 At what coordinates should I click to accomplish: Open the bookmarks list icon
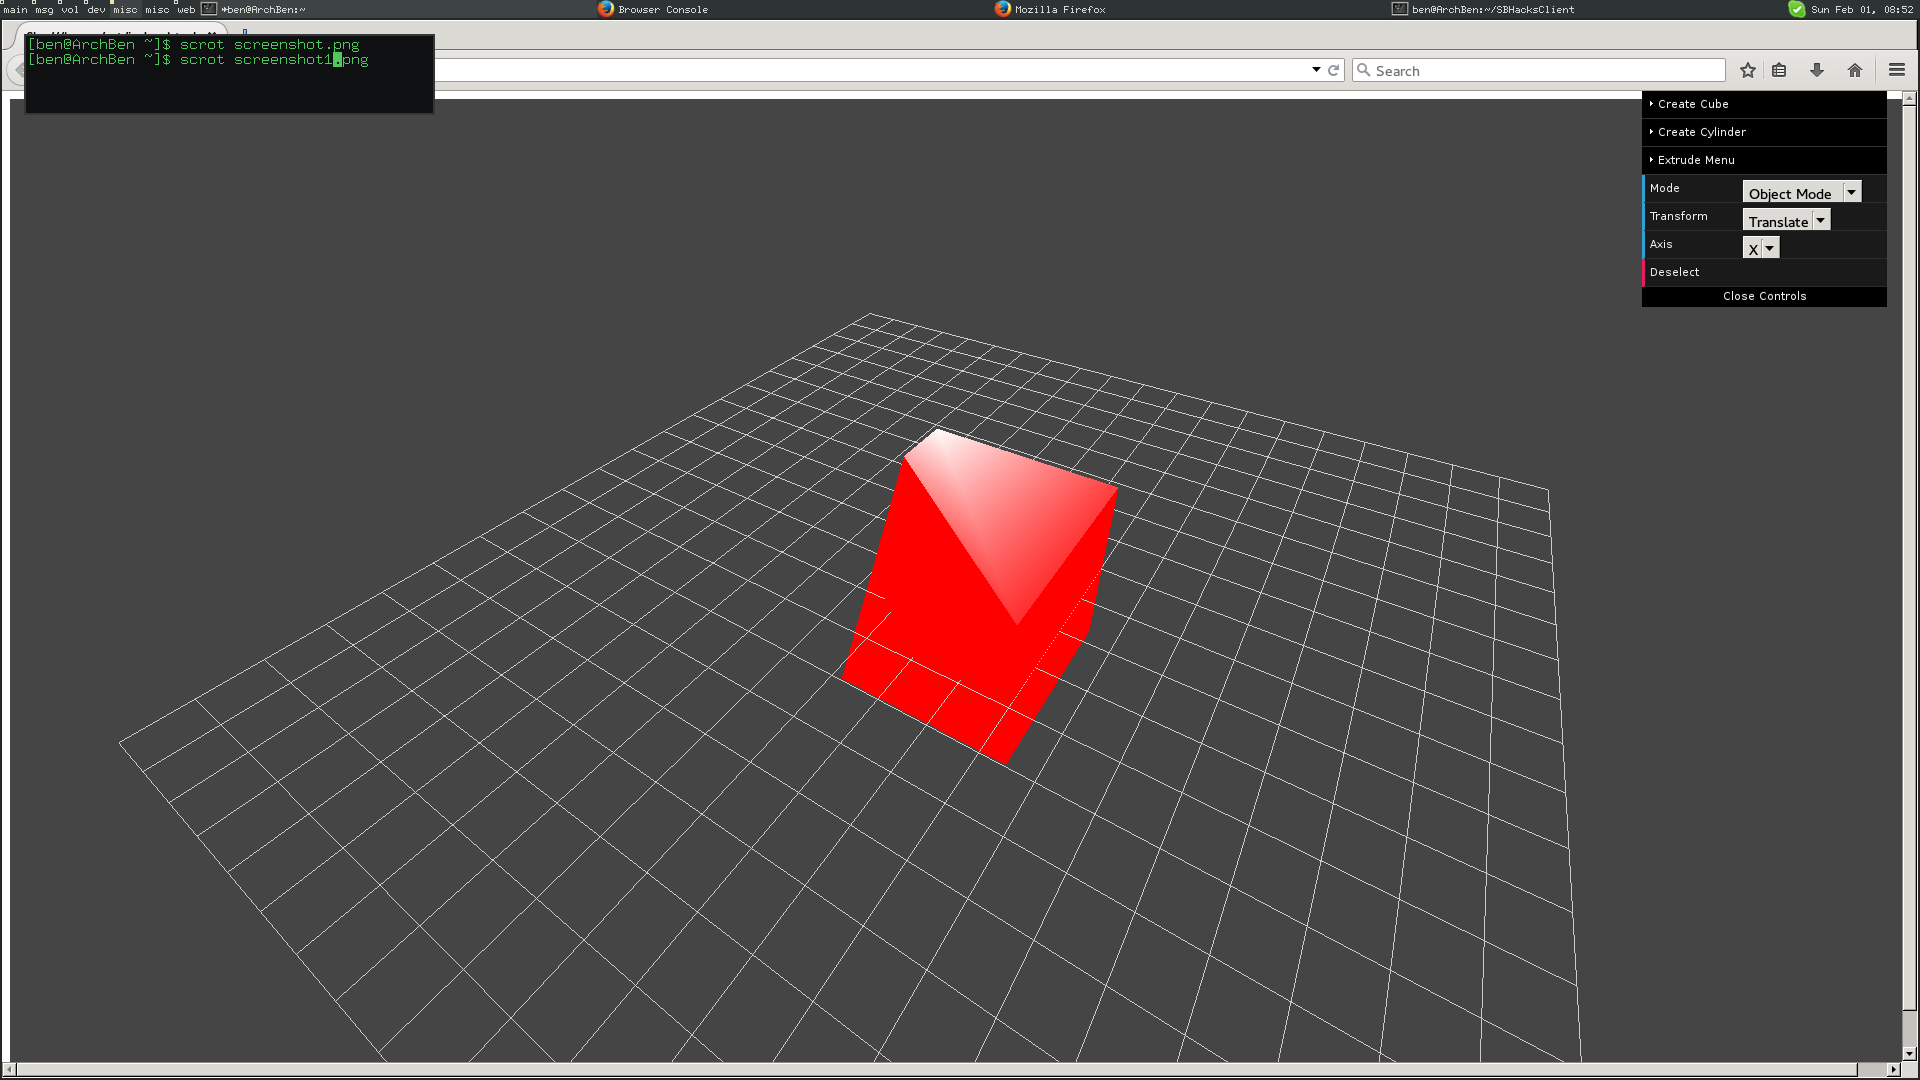click(1779, 70)
